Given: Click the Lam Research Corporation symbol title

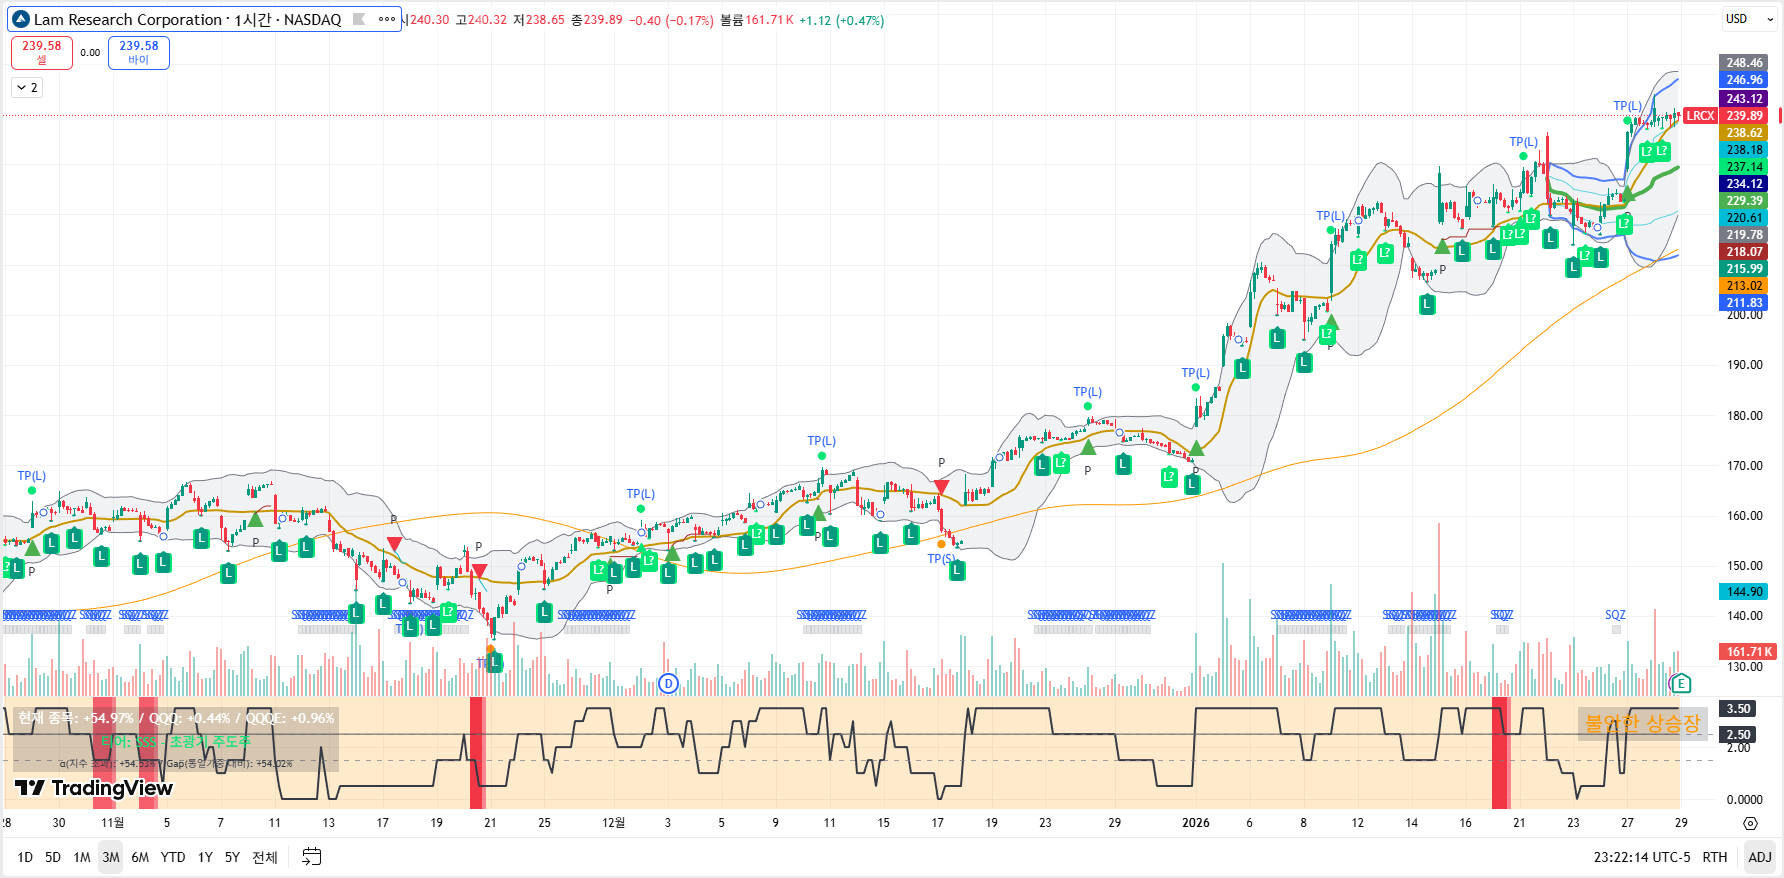Looking at the screenshot, I should click(127, 19).
